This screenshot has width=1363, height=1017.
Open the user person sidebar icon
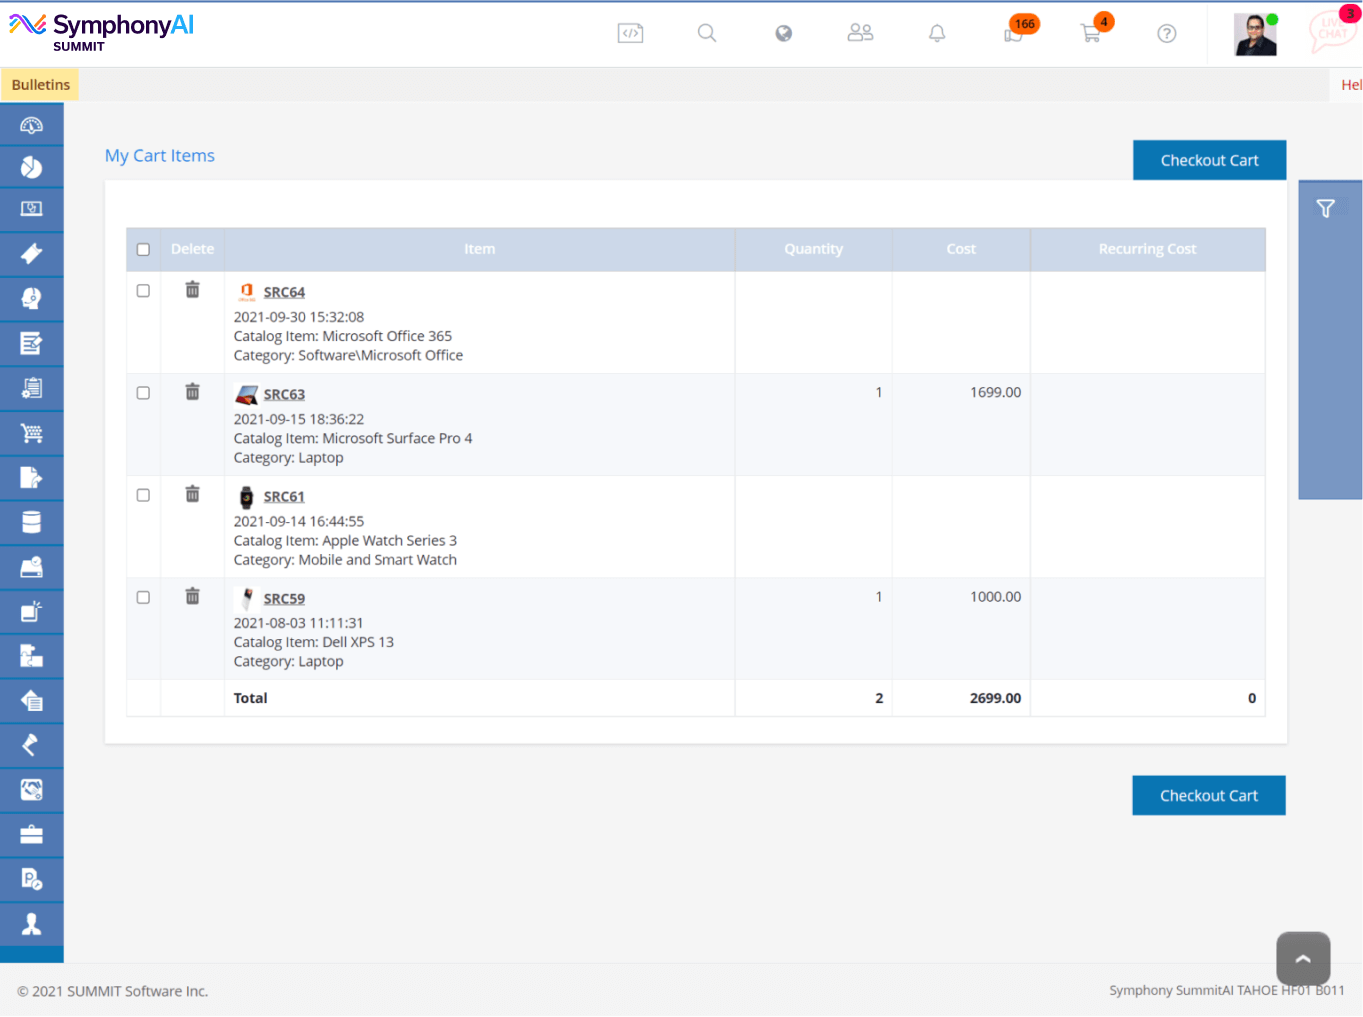[x=31, y=924]
